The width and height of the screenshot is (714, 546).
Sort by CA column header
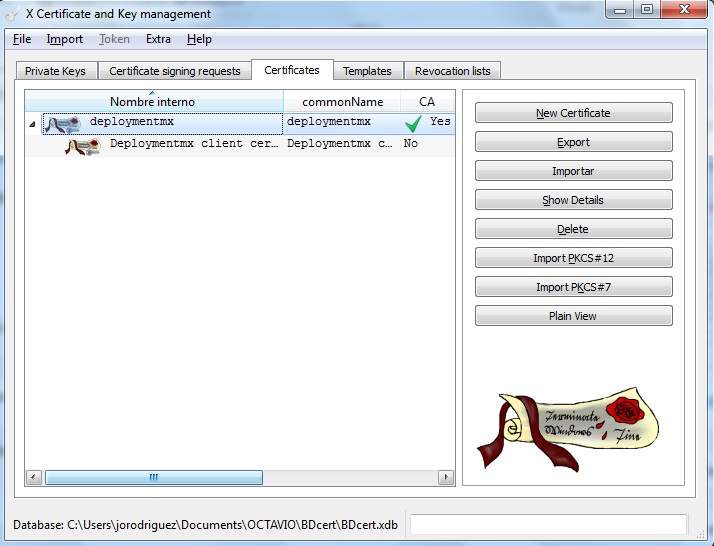pos(427,102)
